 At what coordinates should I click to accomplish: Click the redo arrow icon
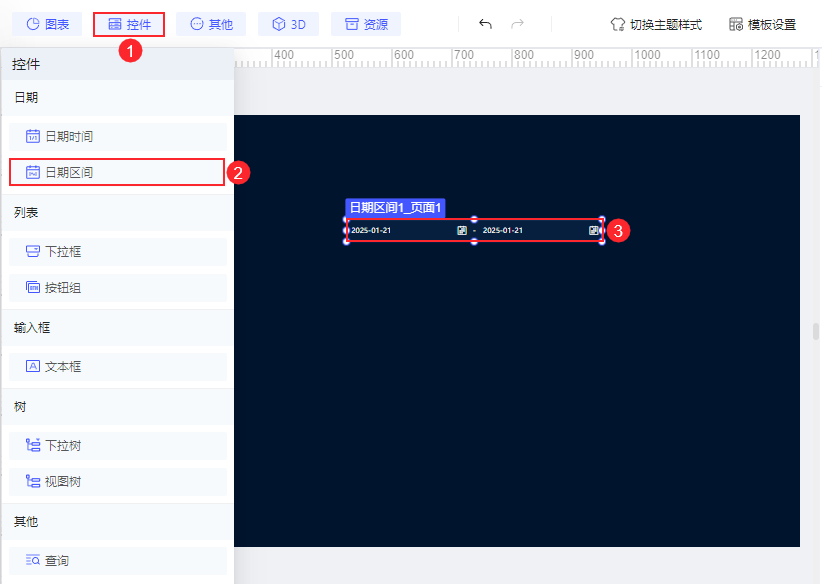(518, 24)
